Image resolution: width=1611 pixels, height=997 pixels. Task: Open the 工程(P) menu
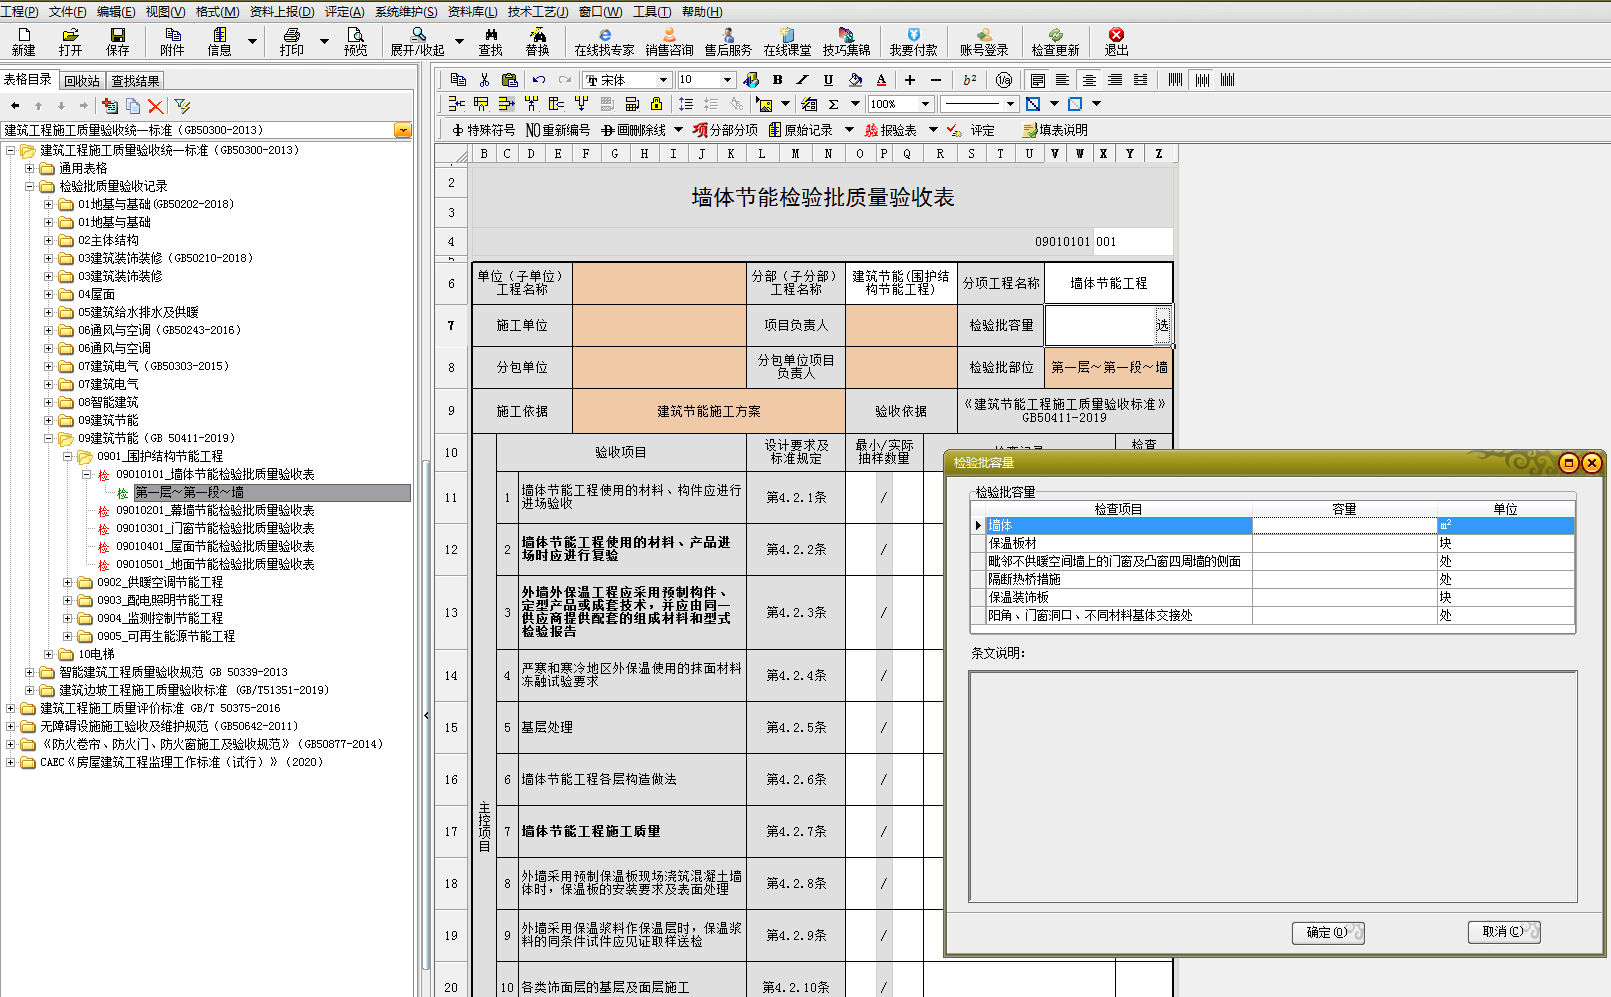19,12
